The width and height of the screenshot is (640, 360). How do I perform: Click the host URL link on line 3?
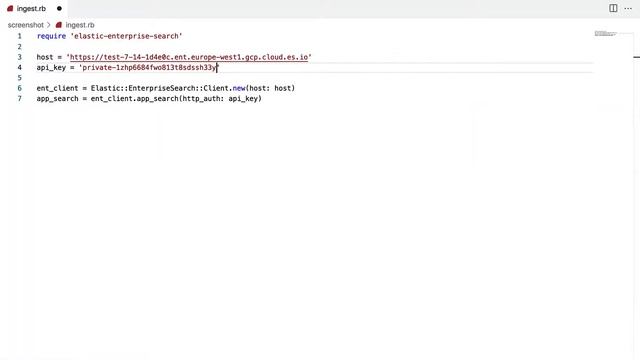point(189,57)
